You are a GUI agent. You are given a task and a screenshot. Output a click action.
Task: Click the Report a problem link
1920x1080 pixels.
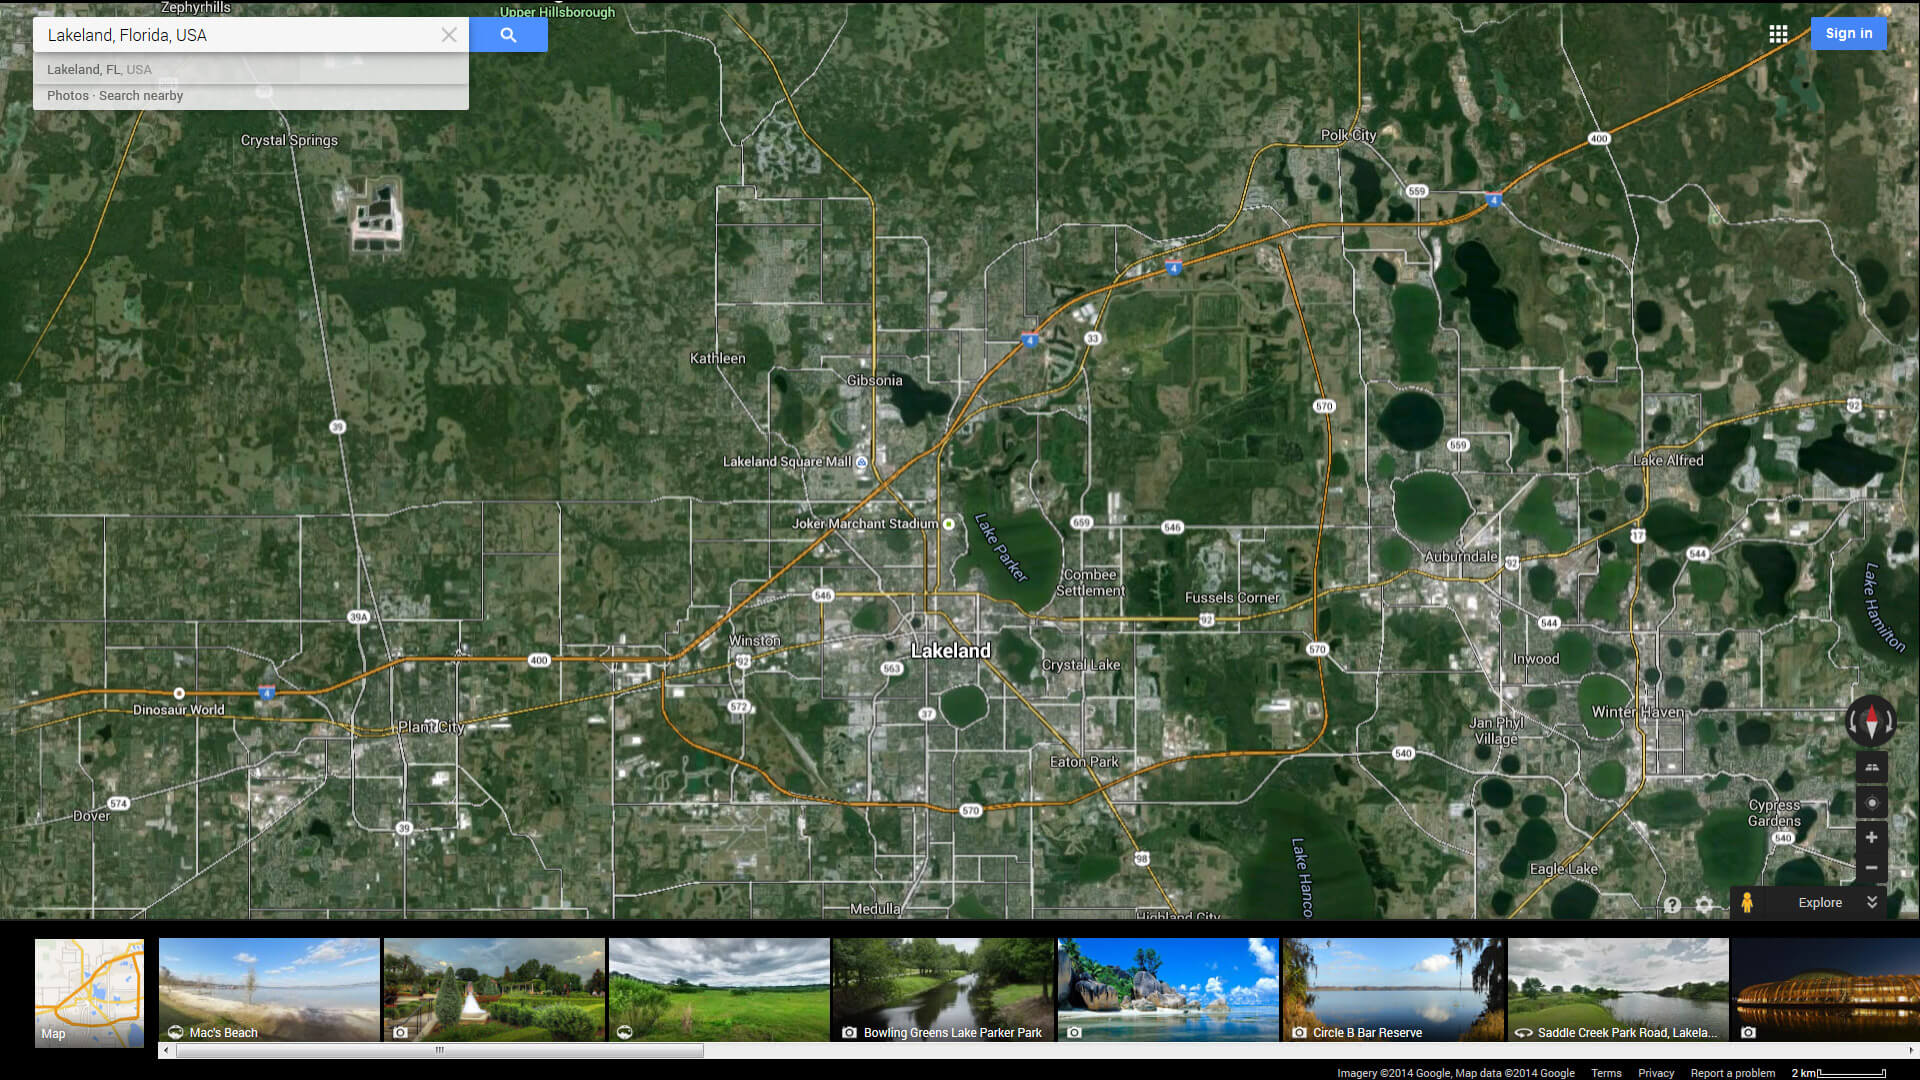1732,1073
